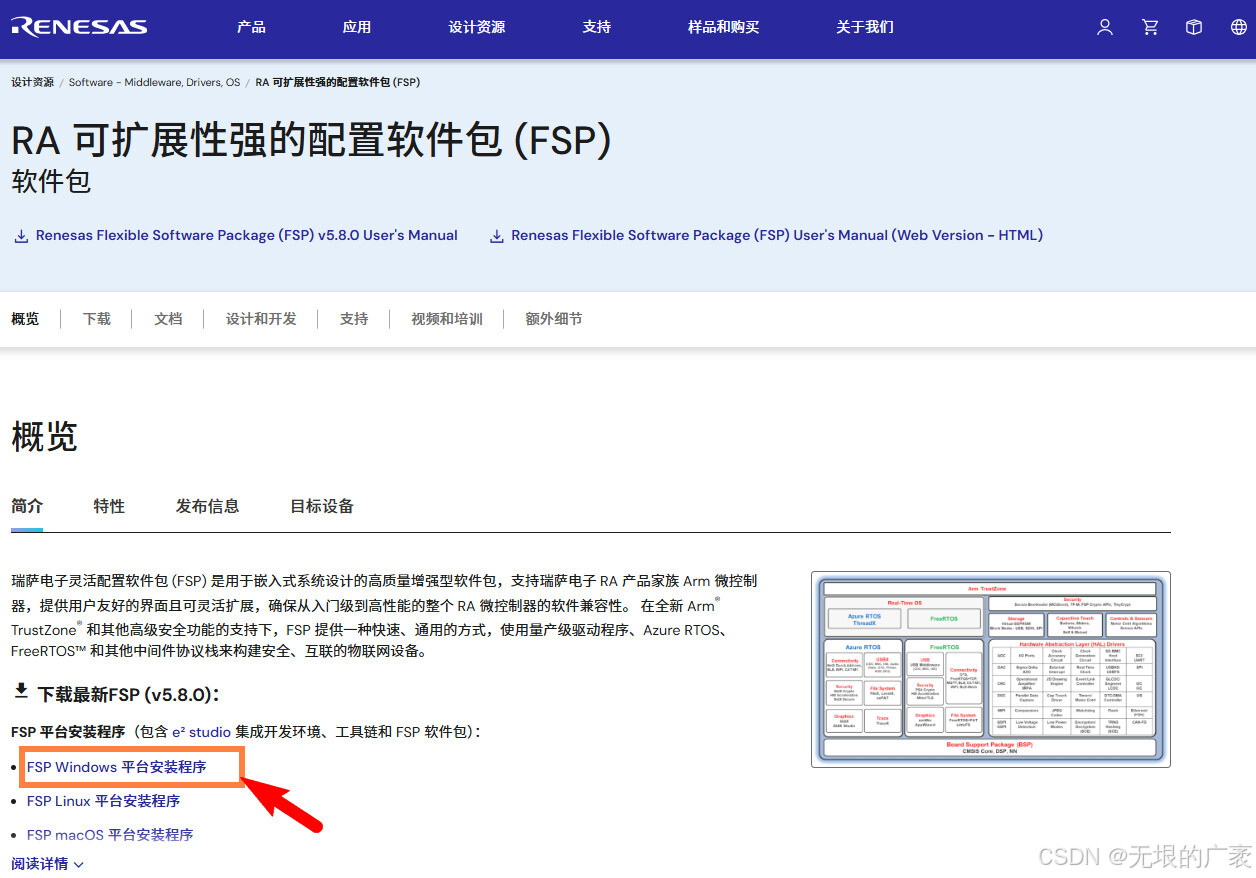Select the 文档 section tab

(168, 319)
